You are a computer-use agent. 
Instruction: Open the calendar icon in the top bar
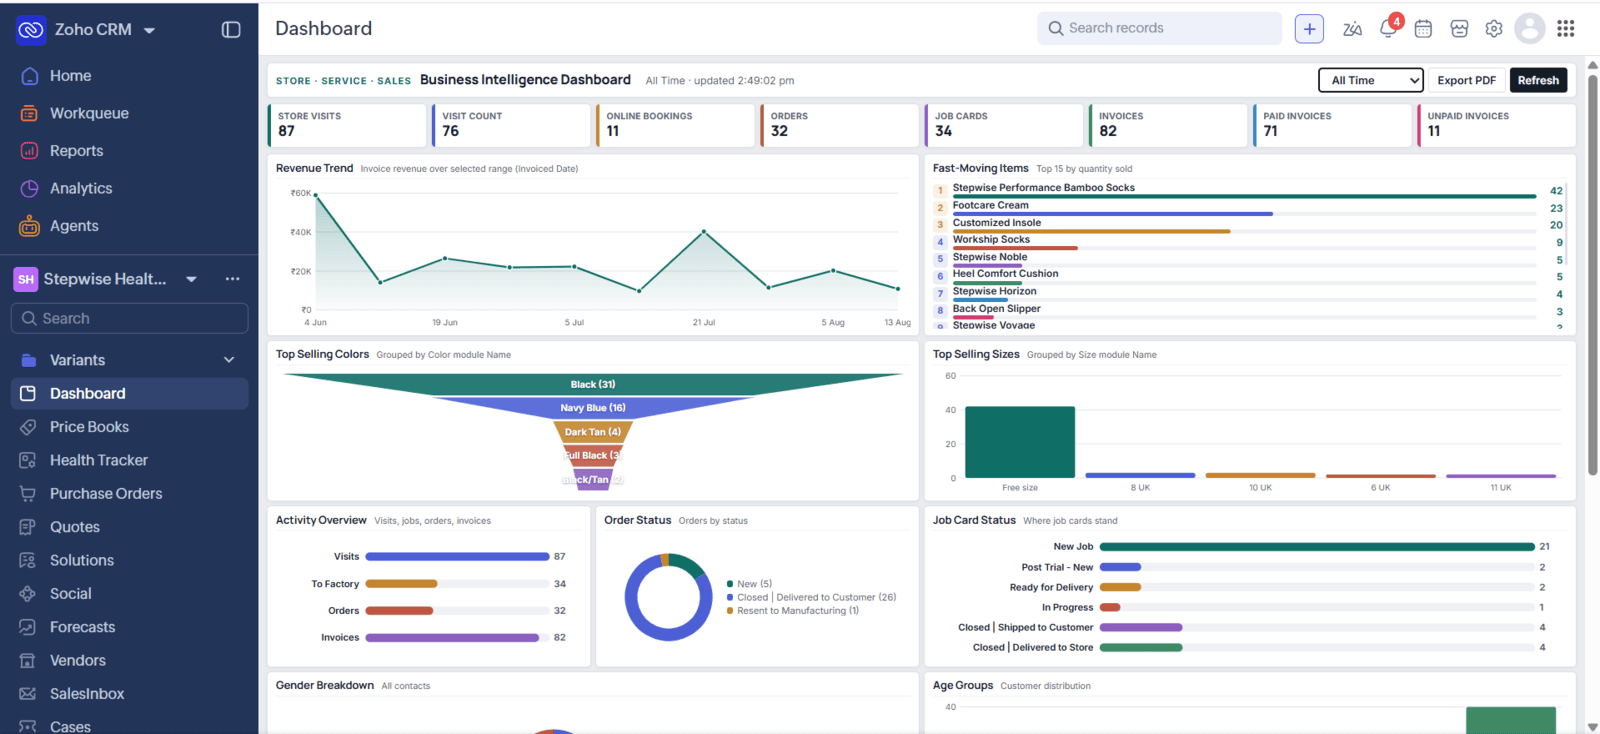pos(1423,29)
